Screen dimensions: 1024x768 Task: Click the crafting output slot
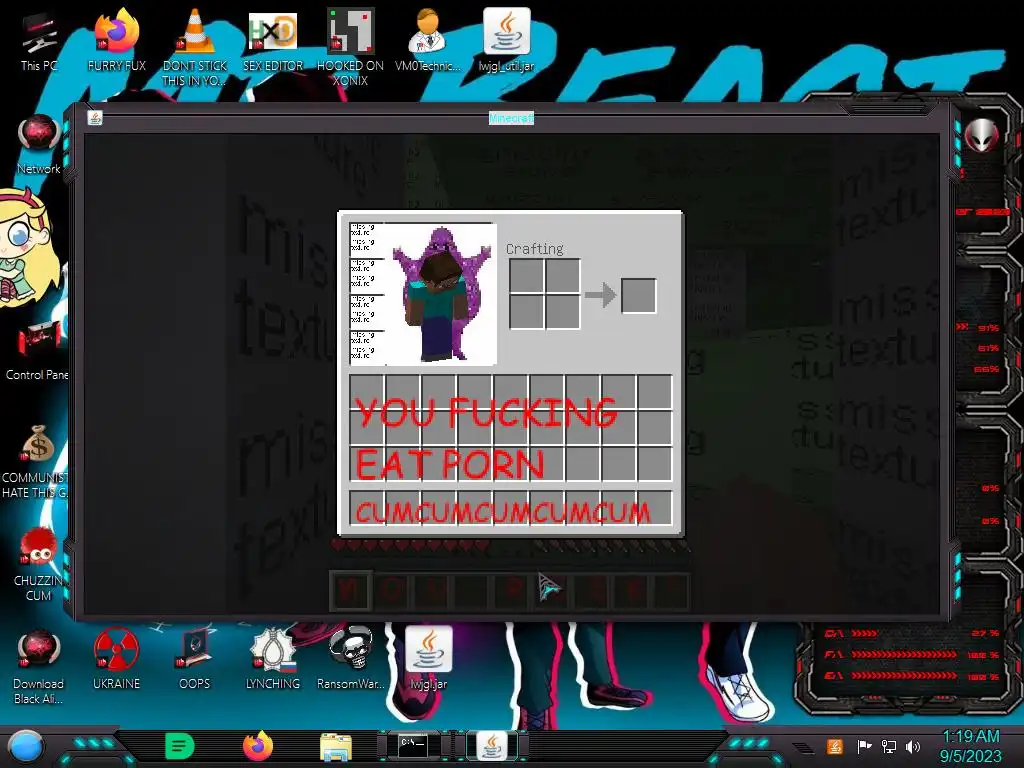click(639, 295)
